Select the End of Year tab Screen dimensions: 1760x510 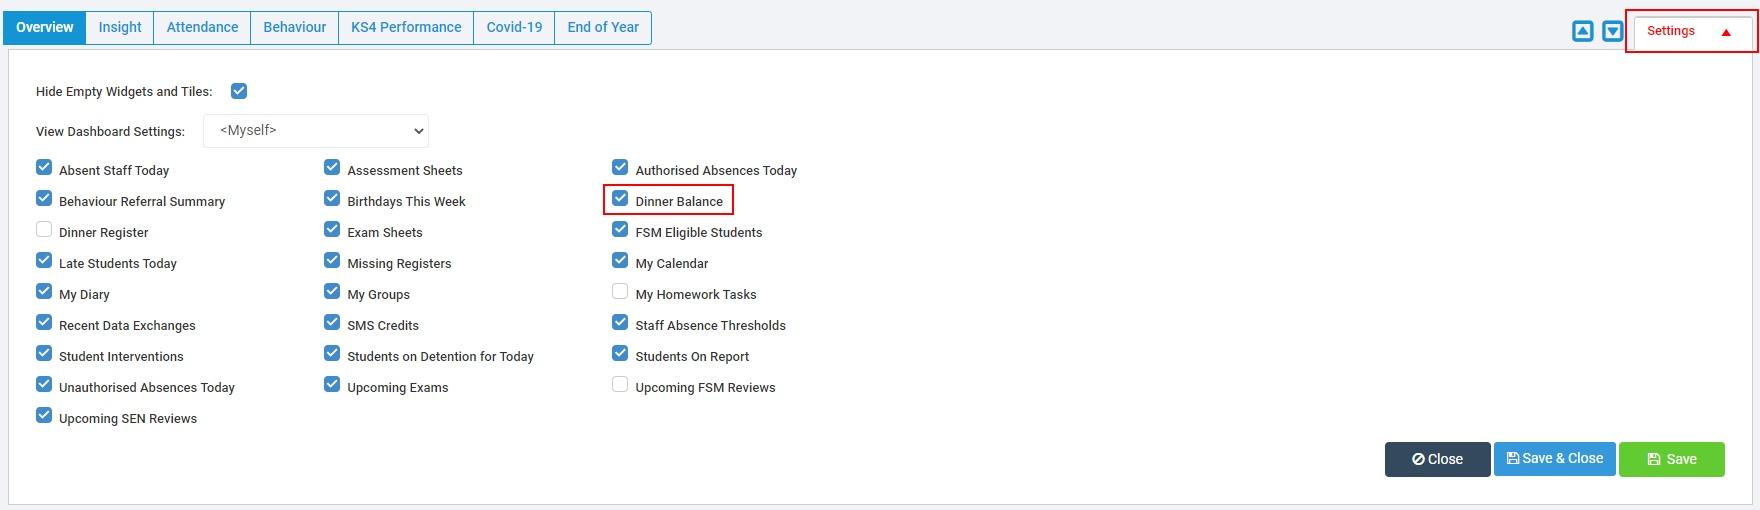tap(603, 28)
